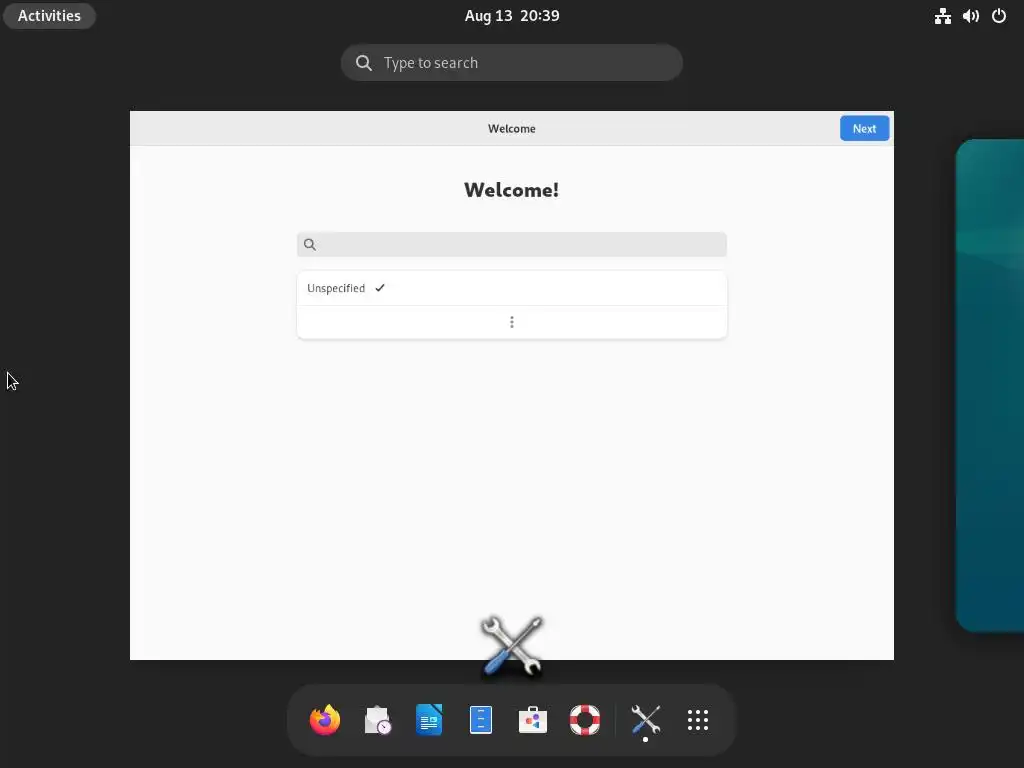Open the clock and calendar menu
This screenshot has width=1024, height=768.
(511, 16)
